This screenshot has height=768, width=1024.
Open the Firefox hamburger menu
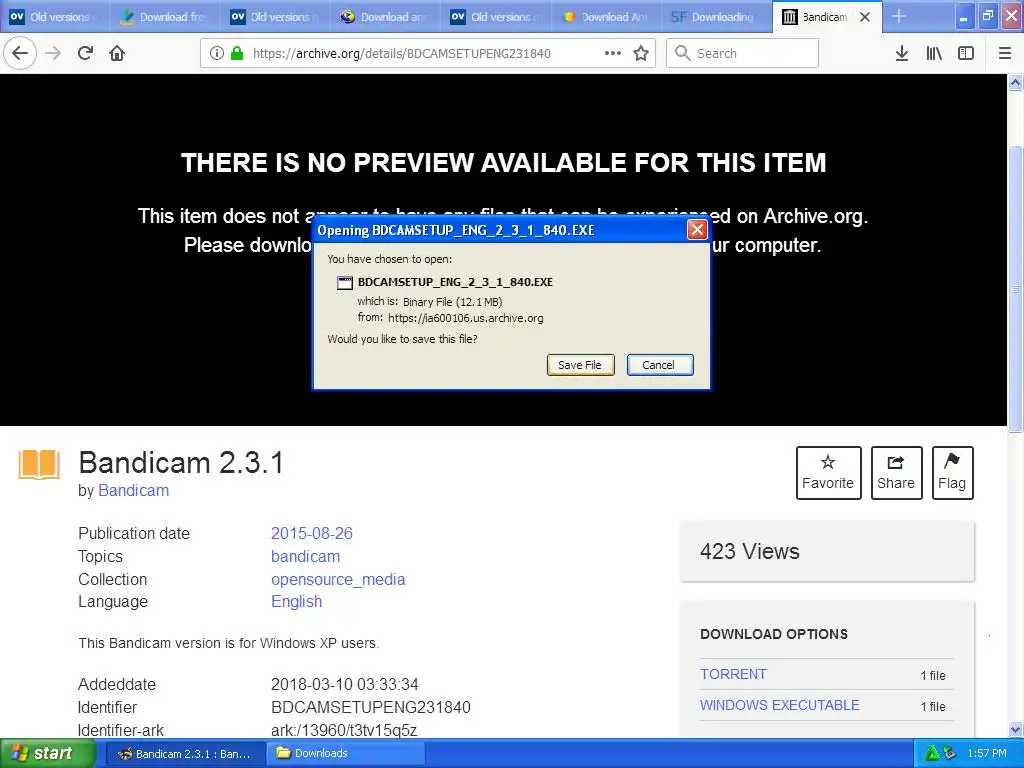coord(1005,53)
